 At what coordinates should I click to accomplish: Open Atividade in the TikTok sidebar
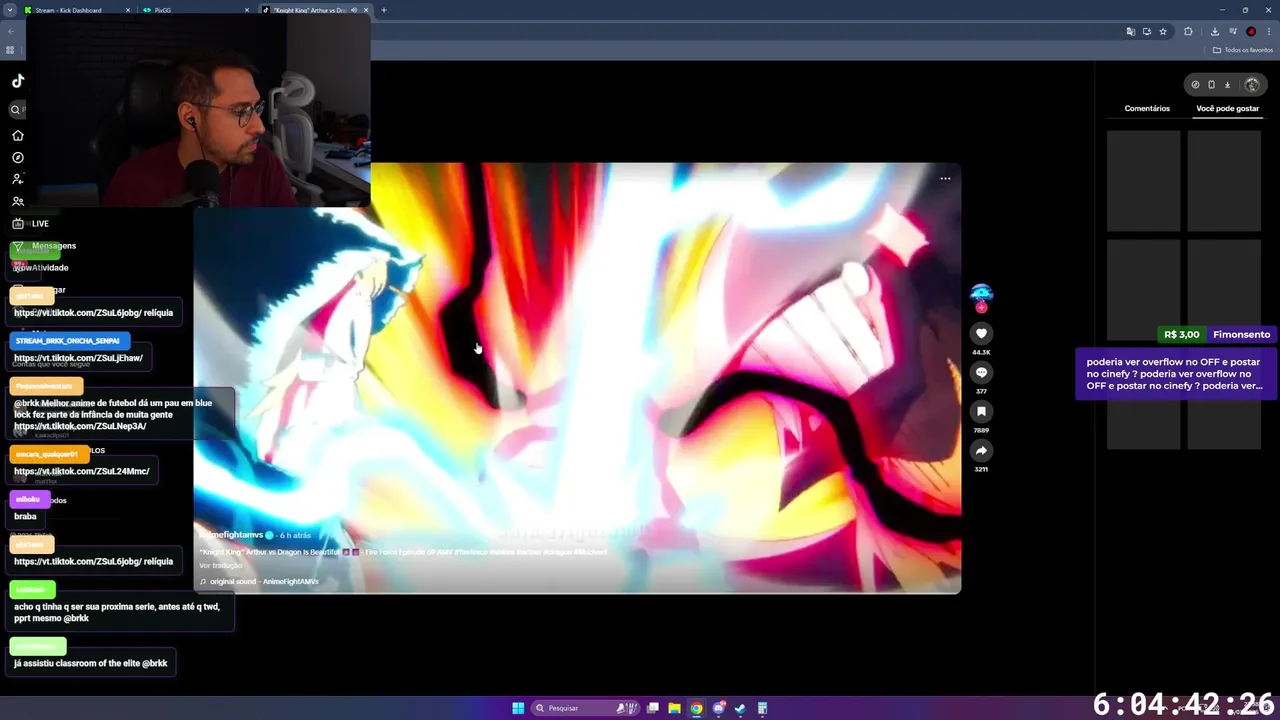42,267
